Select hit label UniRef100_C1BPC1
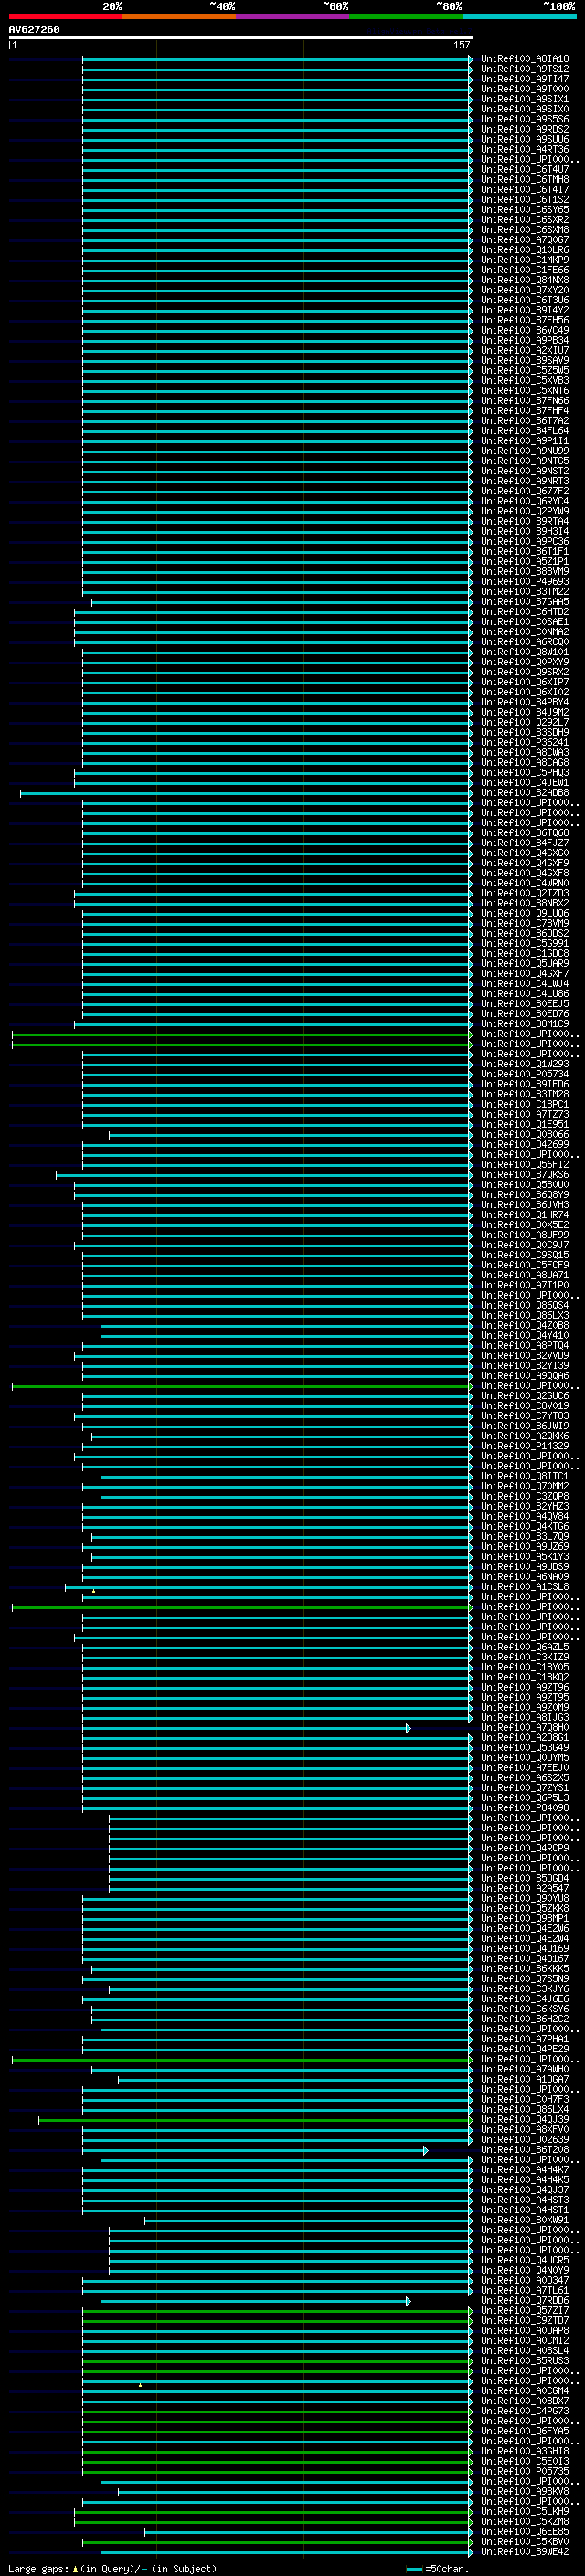585x2576 pixels. [524, 1104]
